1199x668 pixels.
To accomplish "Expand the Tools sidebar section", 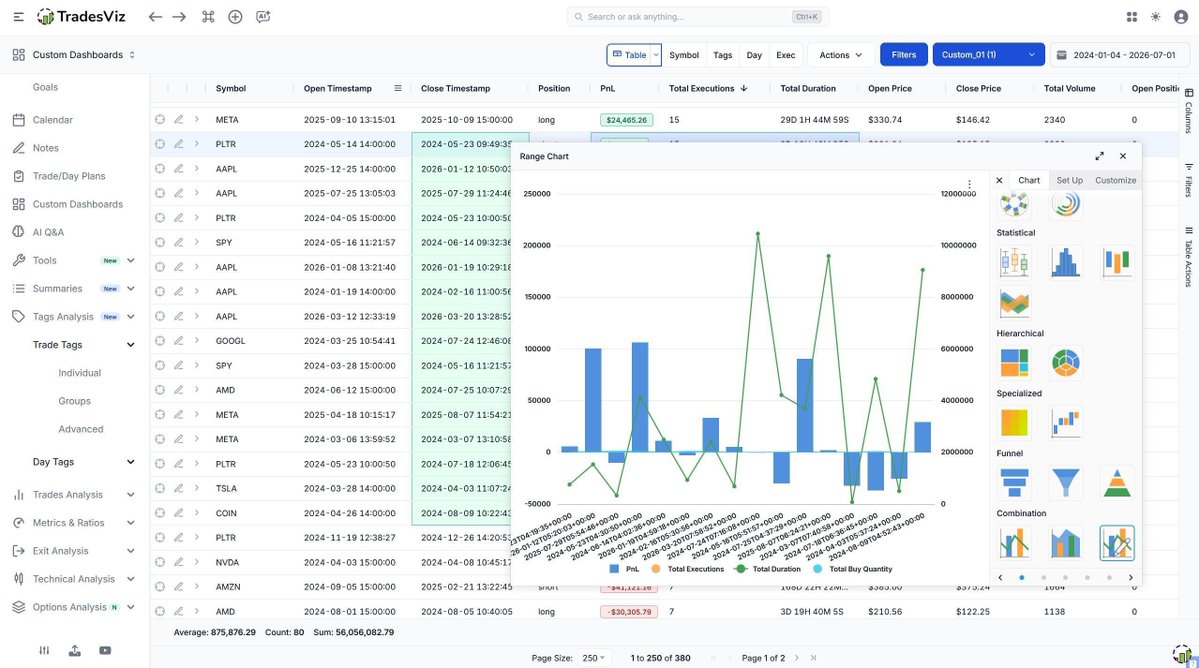I will [131, 261].
